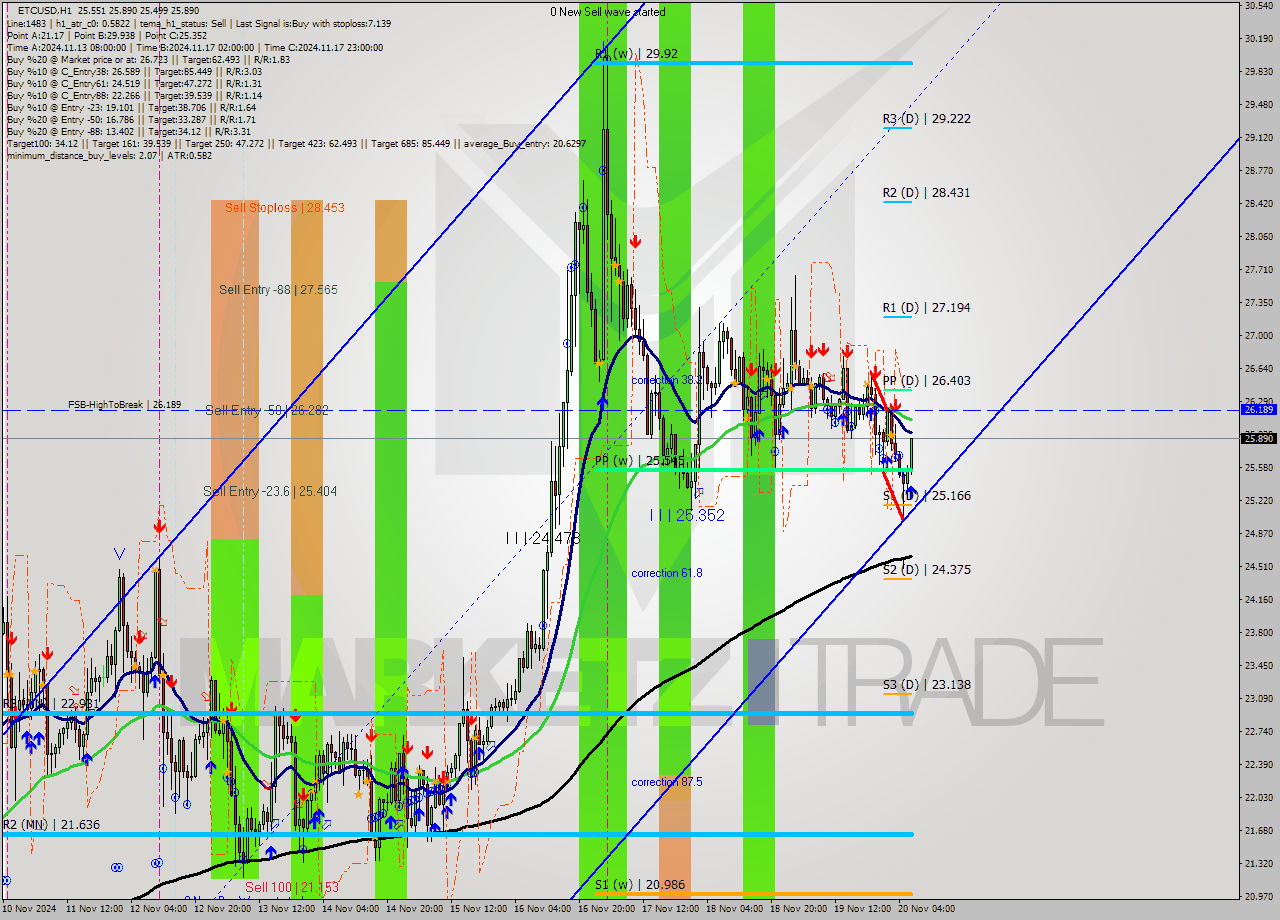This screenshot has height=920, width=1280.
Task: Select the S2 (D) | 24.375 pivot label
Action: (x=926, y=569)
